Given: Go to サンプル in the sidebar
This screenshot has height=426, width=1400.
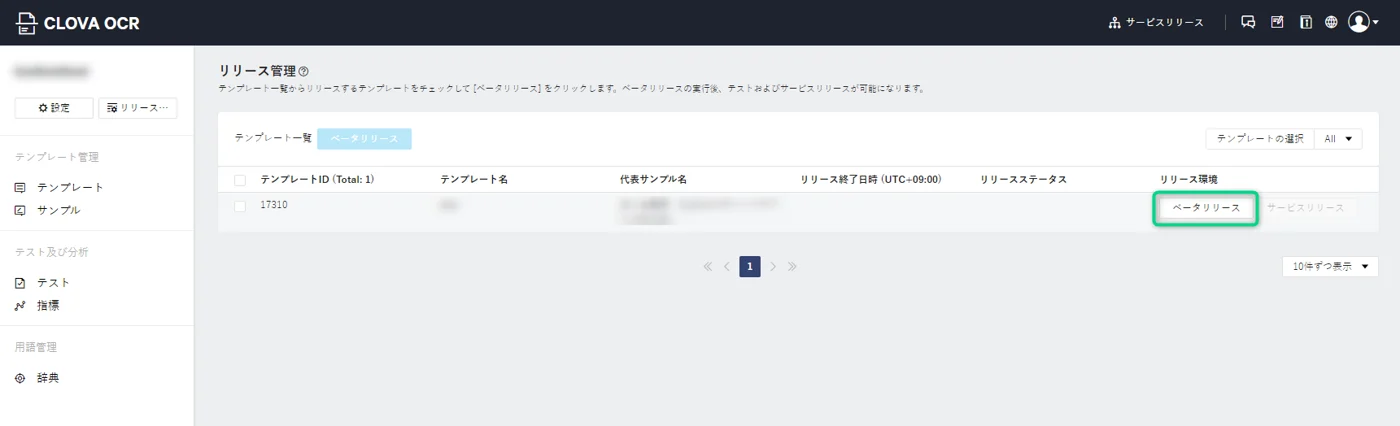Looking at the screenshot, I should (58, 210).
